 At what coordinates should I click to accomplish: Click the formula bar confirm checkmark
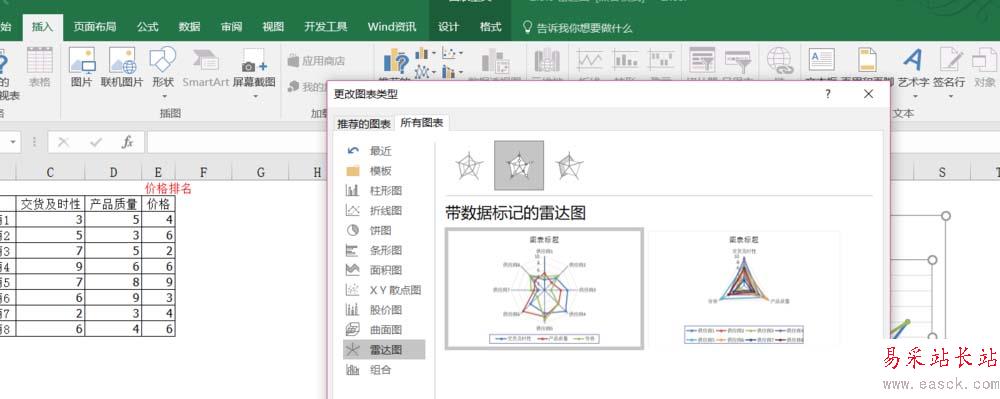96,142
